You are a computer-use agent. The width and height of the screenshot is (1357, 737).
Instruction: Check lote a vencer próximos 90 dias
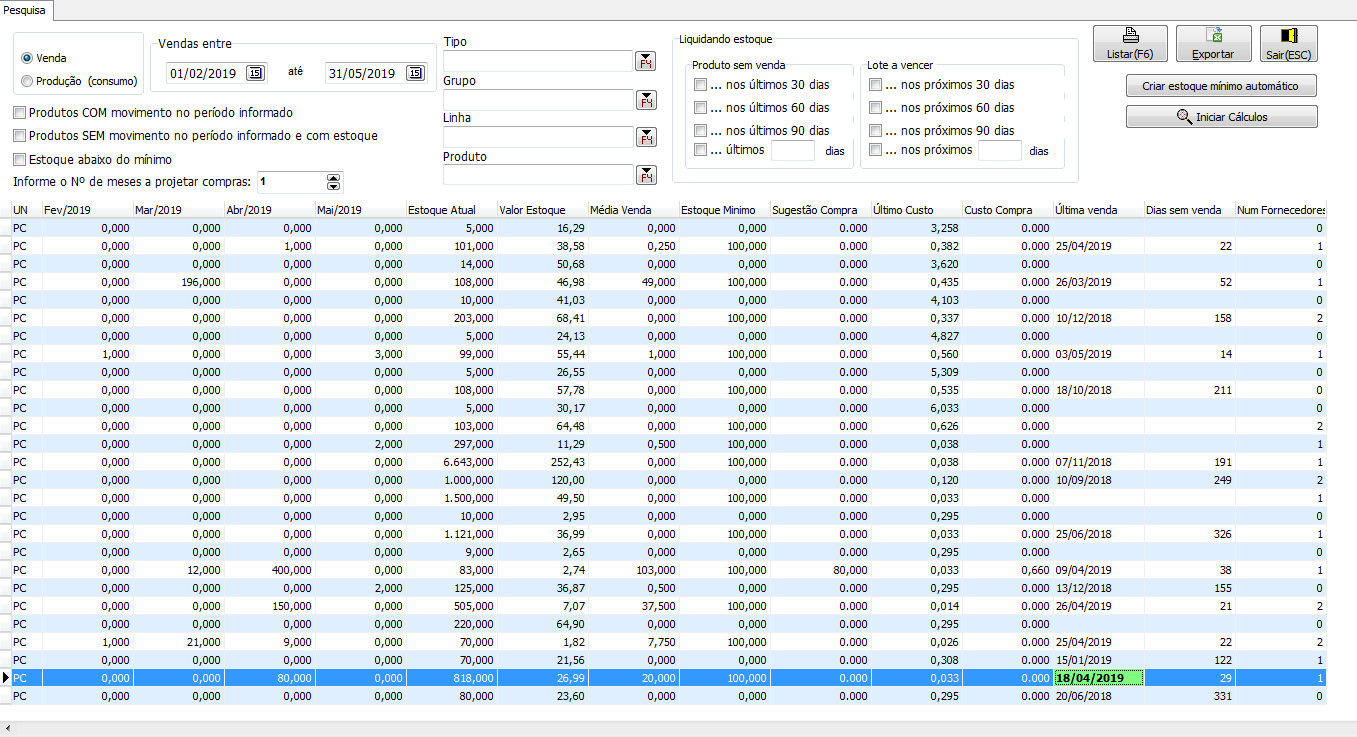click(876, 131)
